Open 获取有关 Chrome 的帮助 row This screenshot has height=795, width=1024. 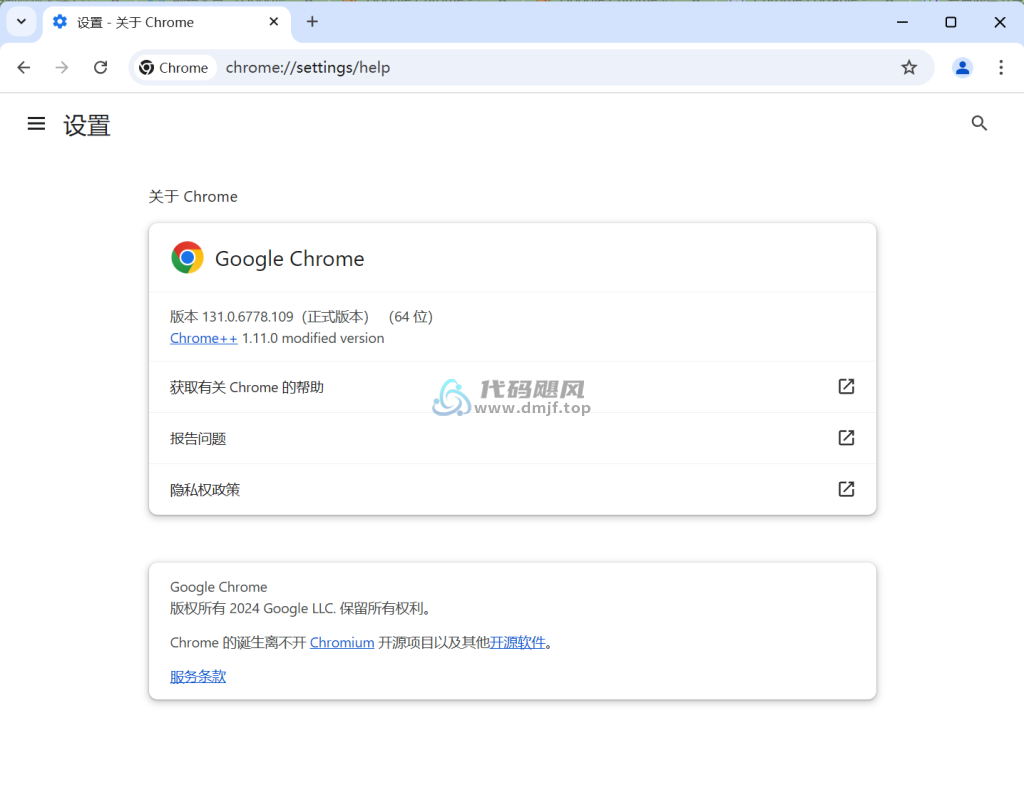click(x=513, y=387)
